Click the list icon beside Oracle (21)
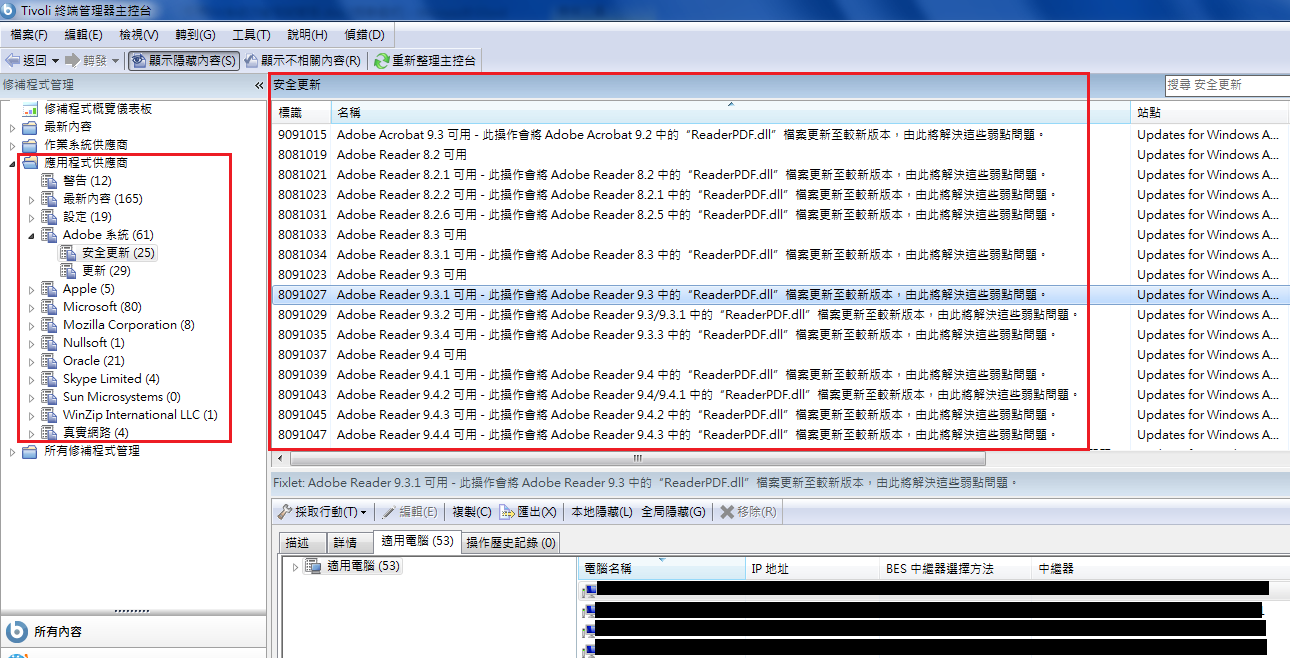This screenshot has height=658, width=1290. tap(49, 361)
